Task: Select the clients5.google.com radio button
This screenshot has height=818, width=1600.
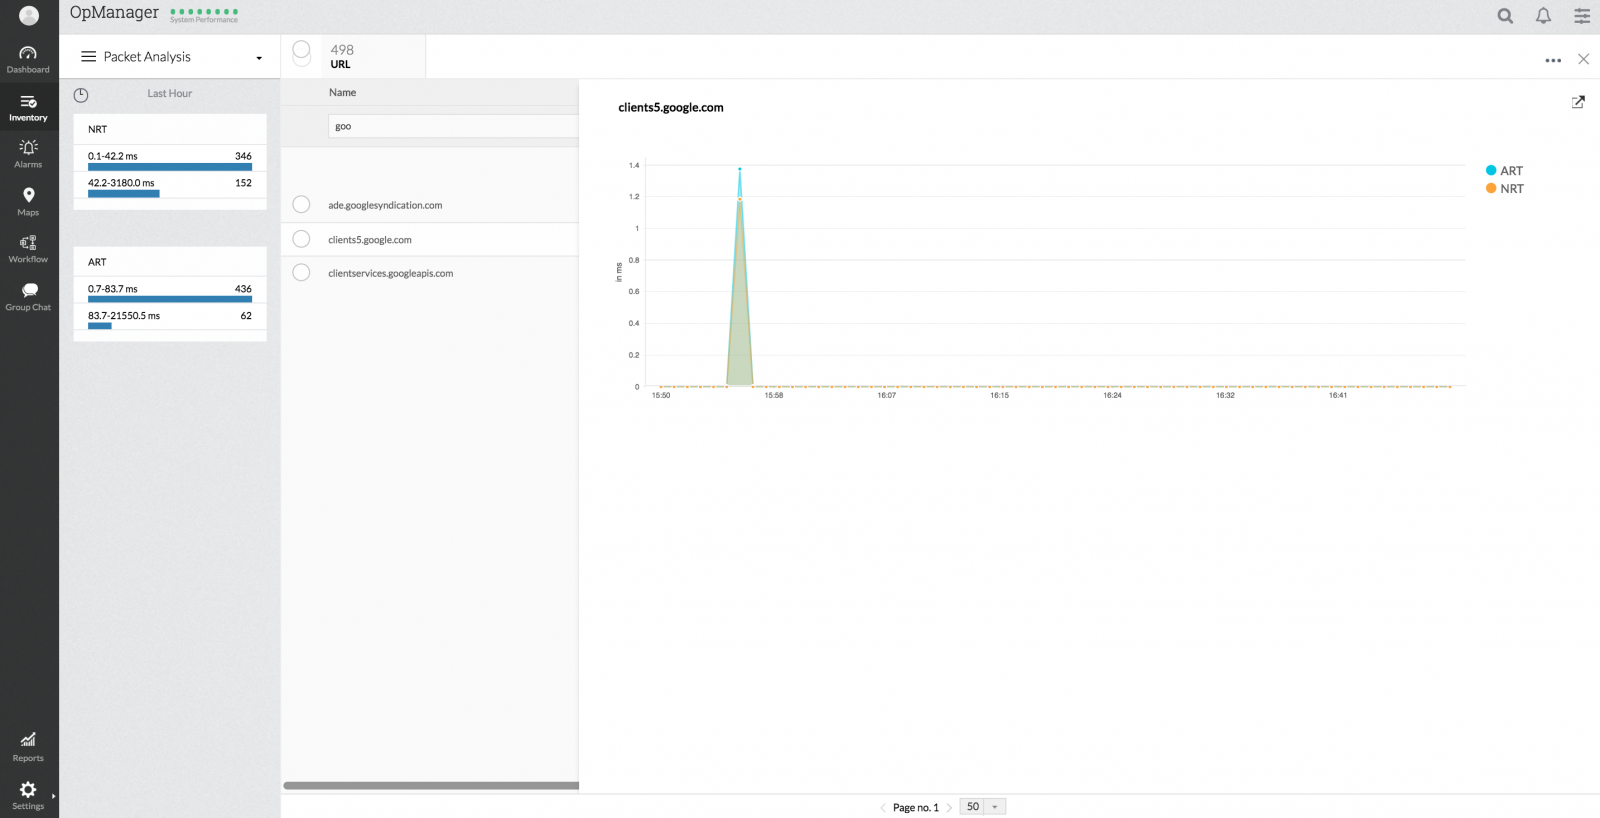Action: coord(301,239)
